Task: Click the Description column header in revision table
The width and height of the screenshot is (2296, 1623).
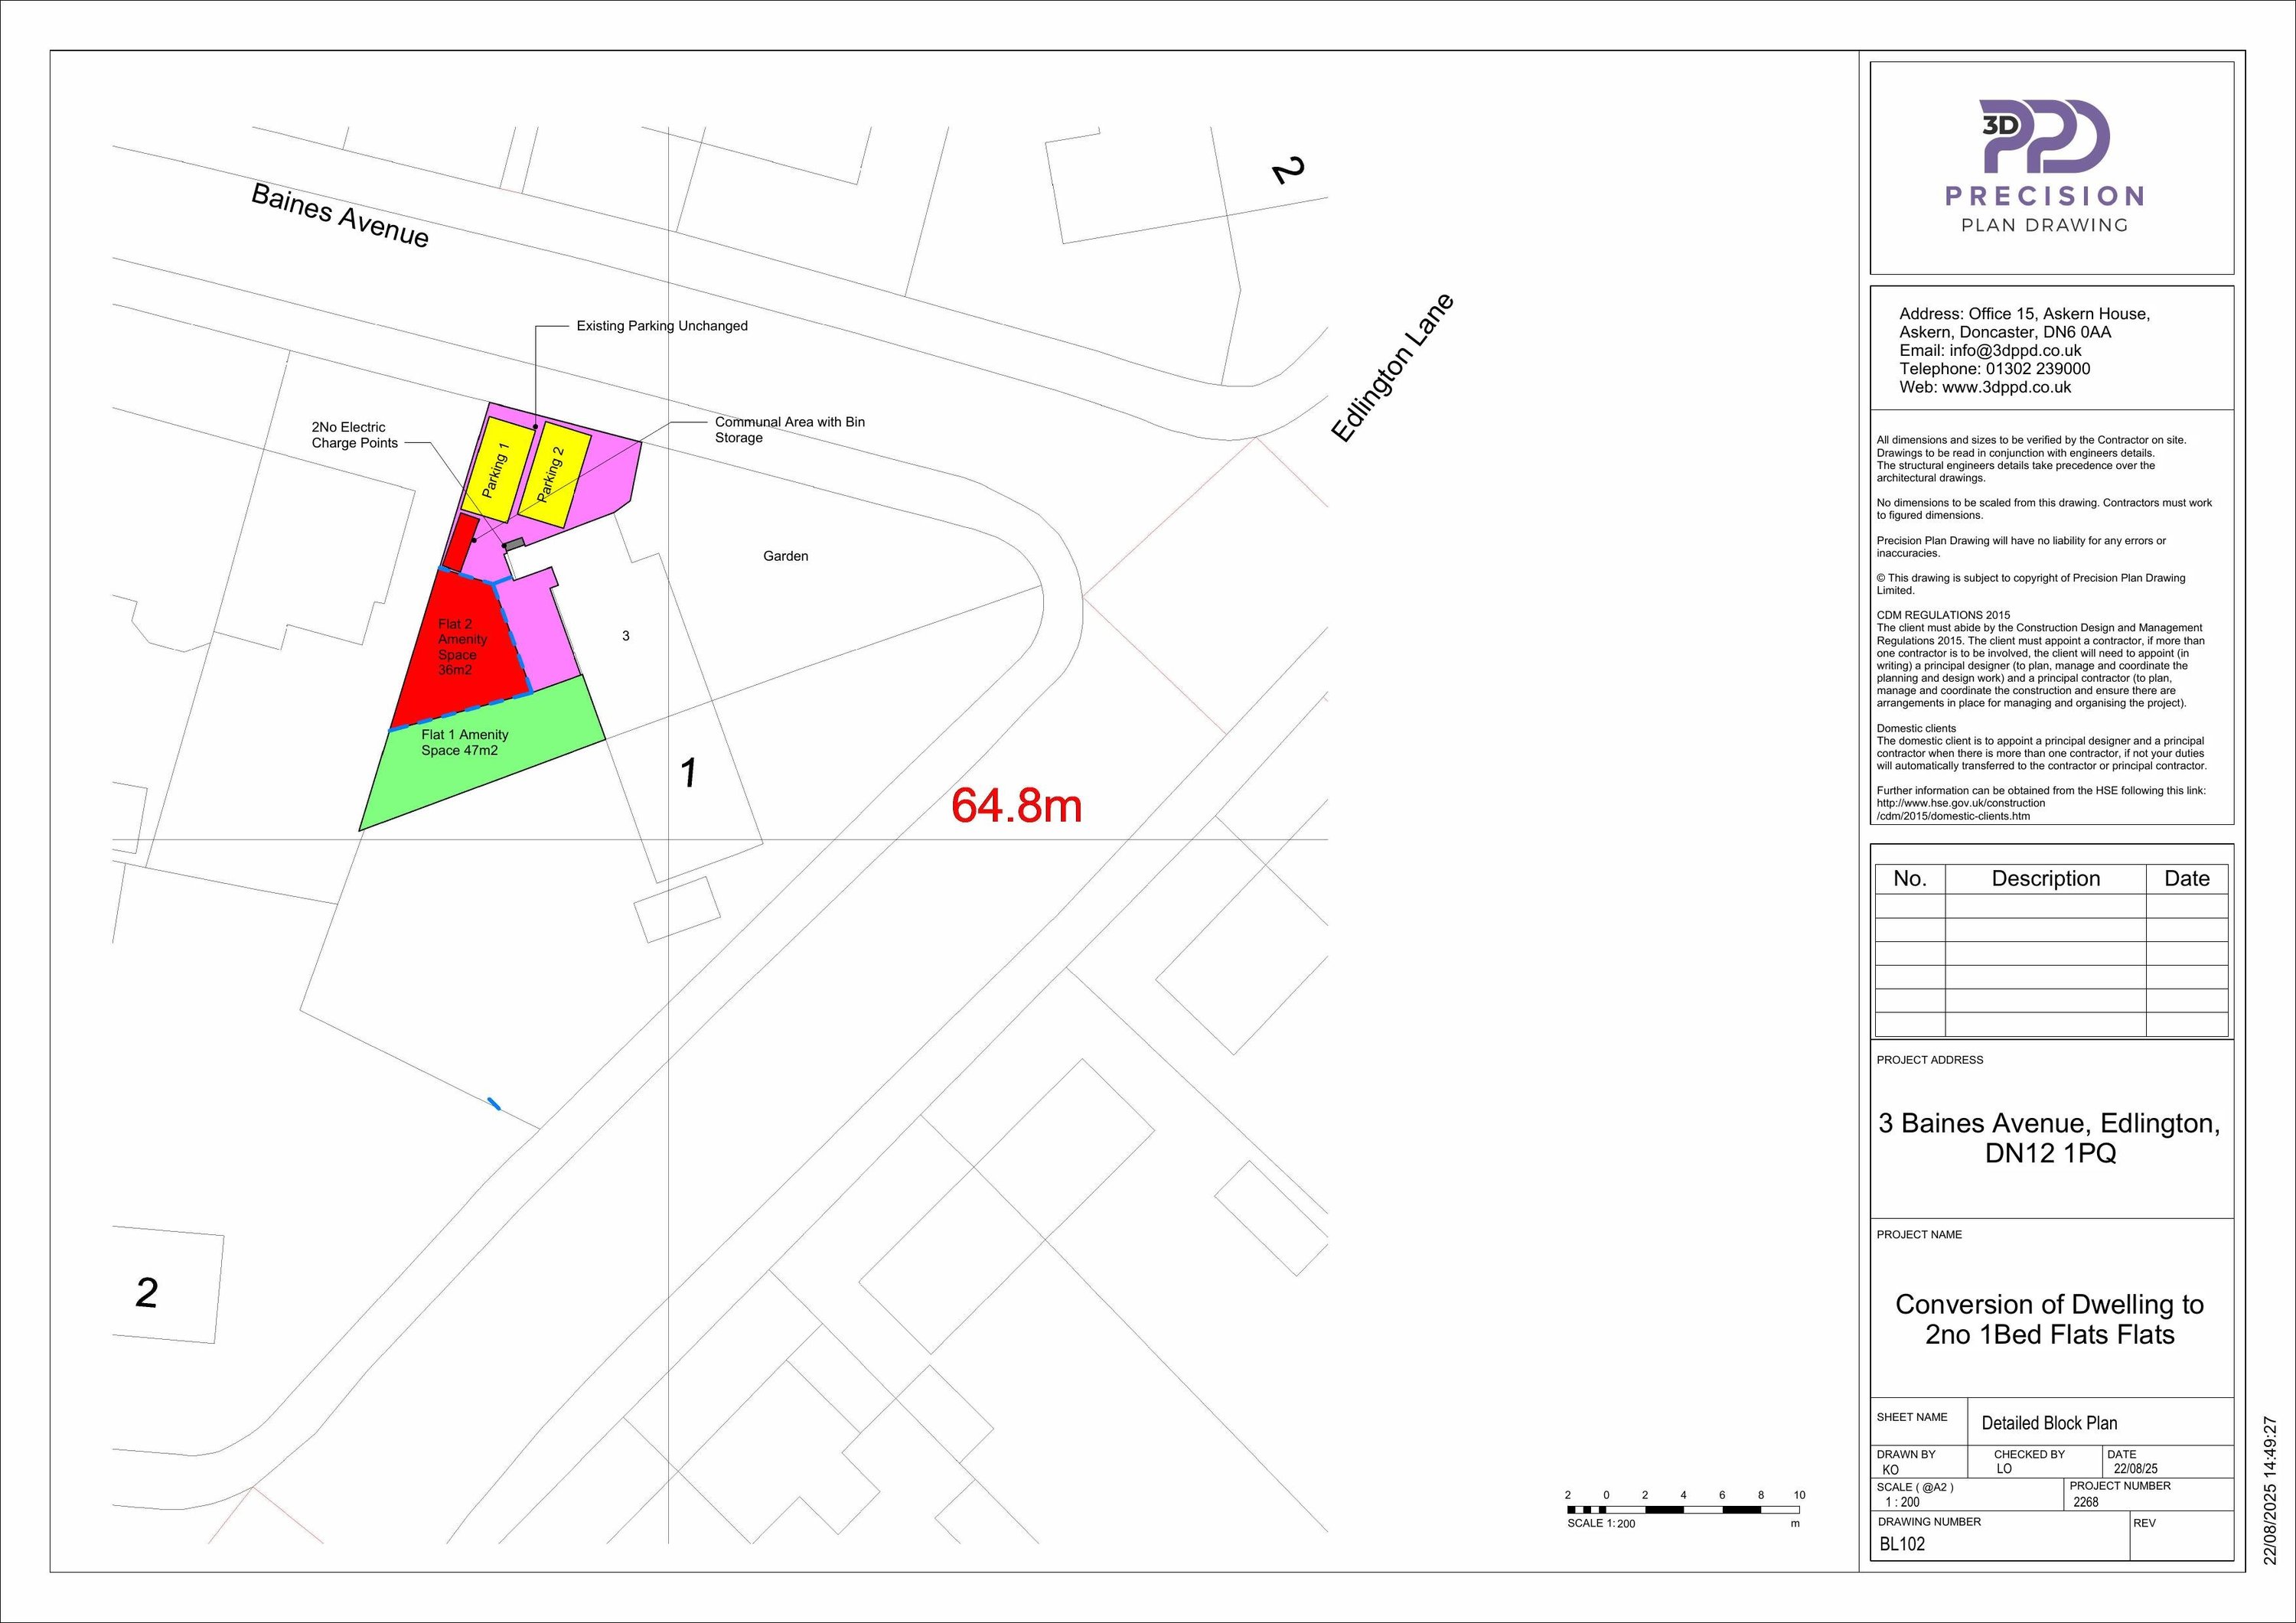Action: pos(2044,878)
